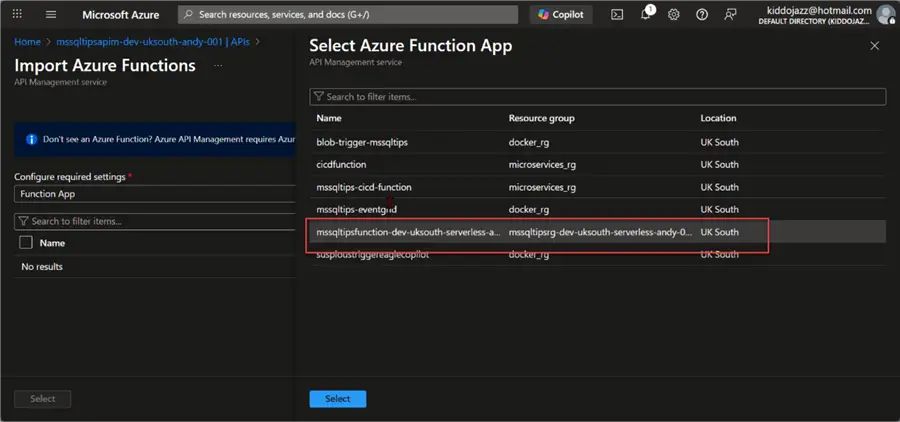Click the blue Select button
This screenshot has height=422, width=900.
(338, 398)
